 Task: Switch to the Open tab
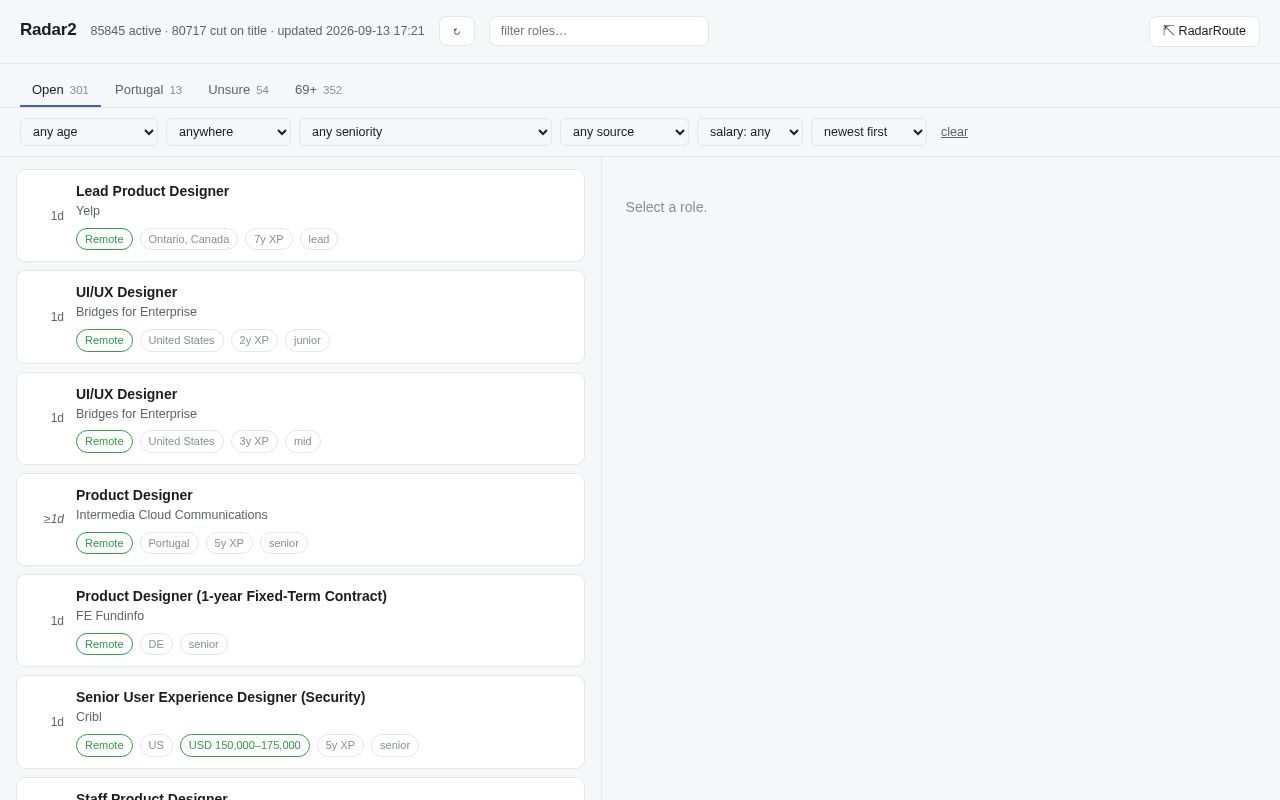tap(60, 90)
